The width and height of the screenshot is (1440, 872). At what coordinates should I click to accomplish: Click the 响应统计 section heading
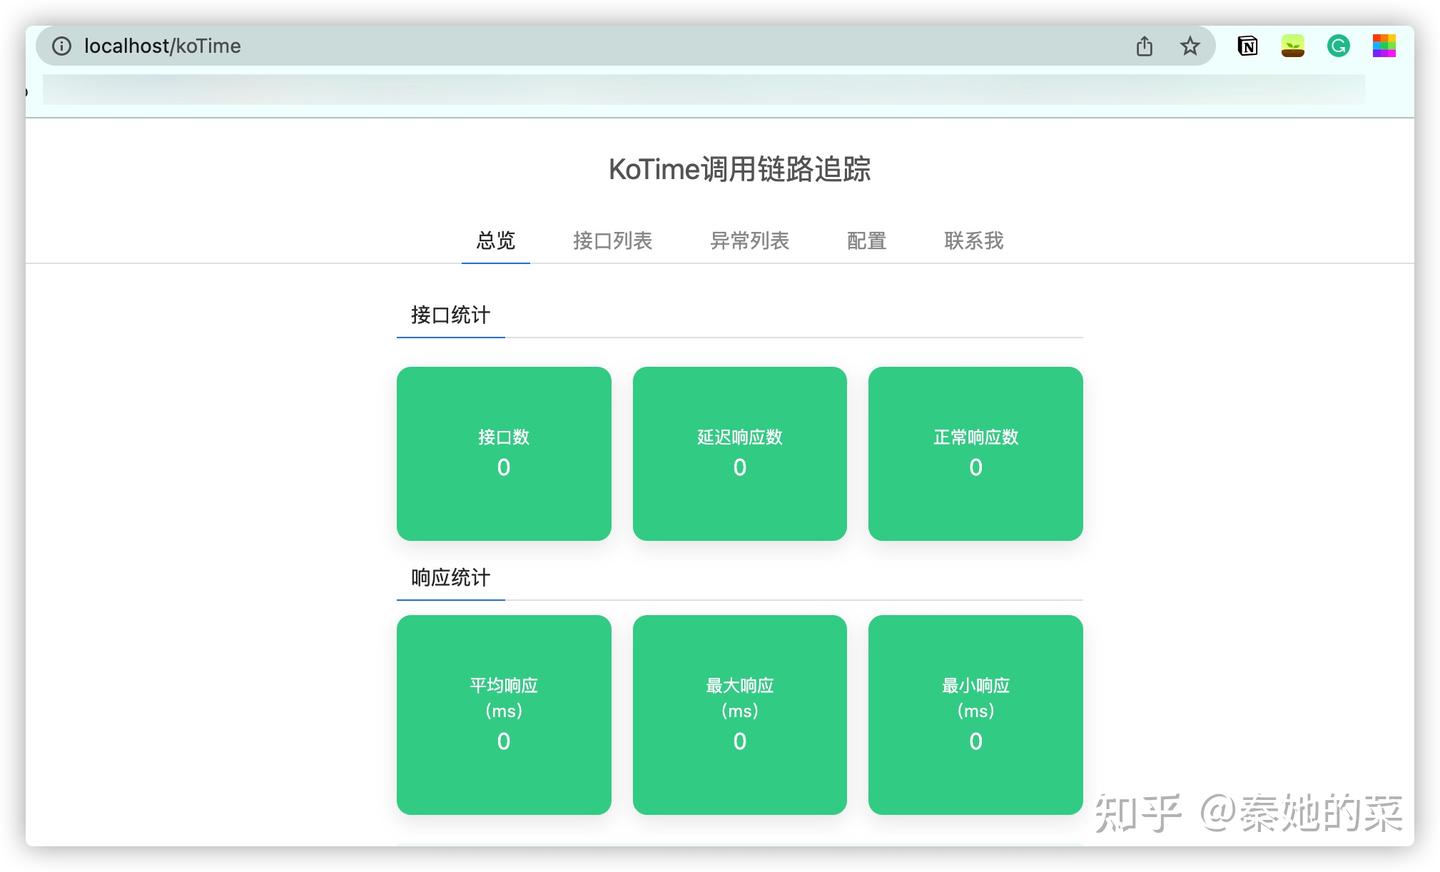tap(450, 577)
